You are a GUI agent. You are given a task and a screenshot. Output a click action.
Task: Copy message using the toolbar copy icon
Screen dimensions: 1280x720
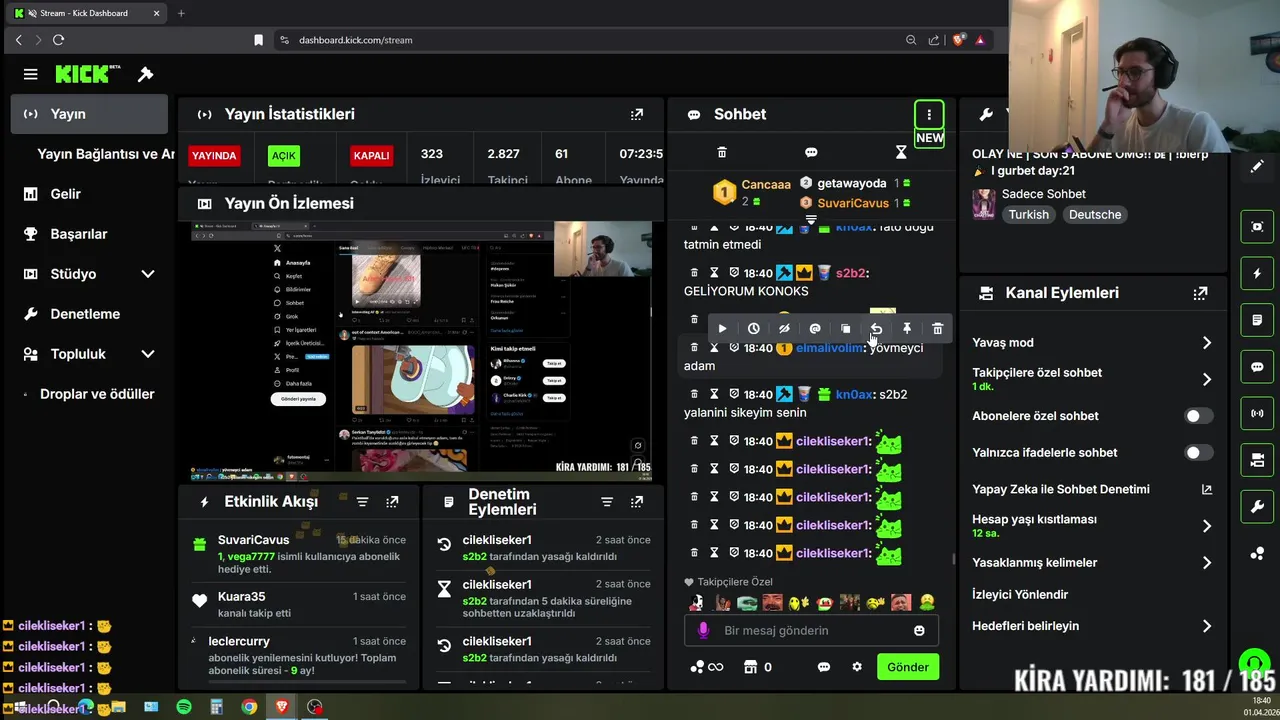click(x=845, y=328)
